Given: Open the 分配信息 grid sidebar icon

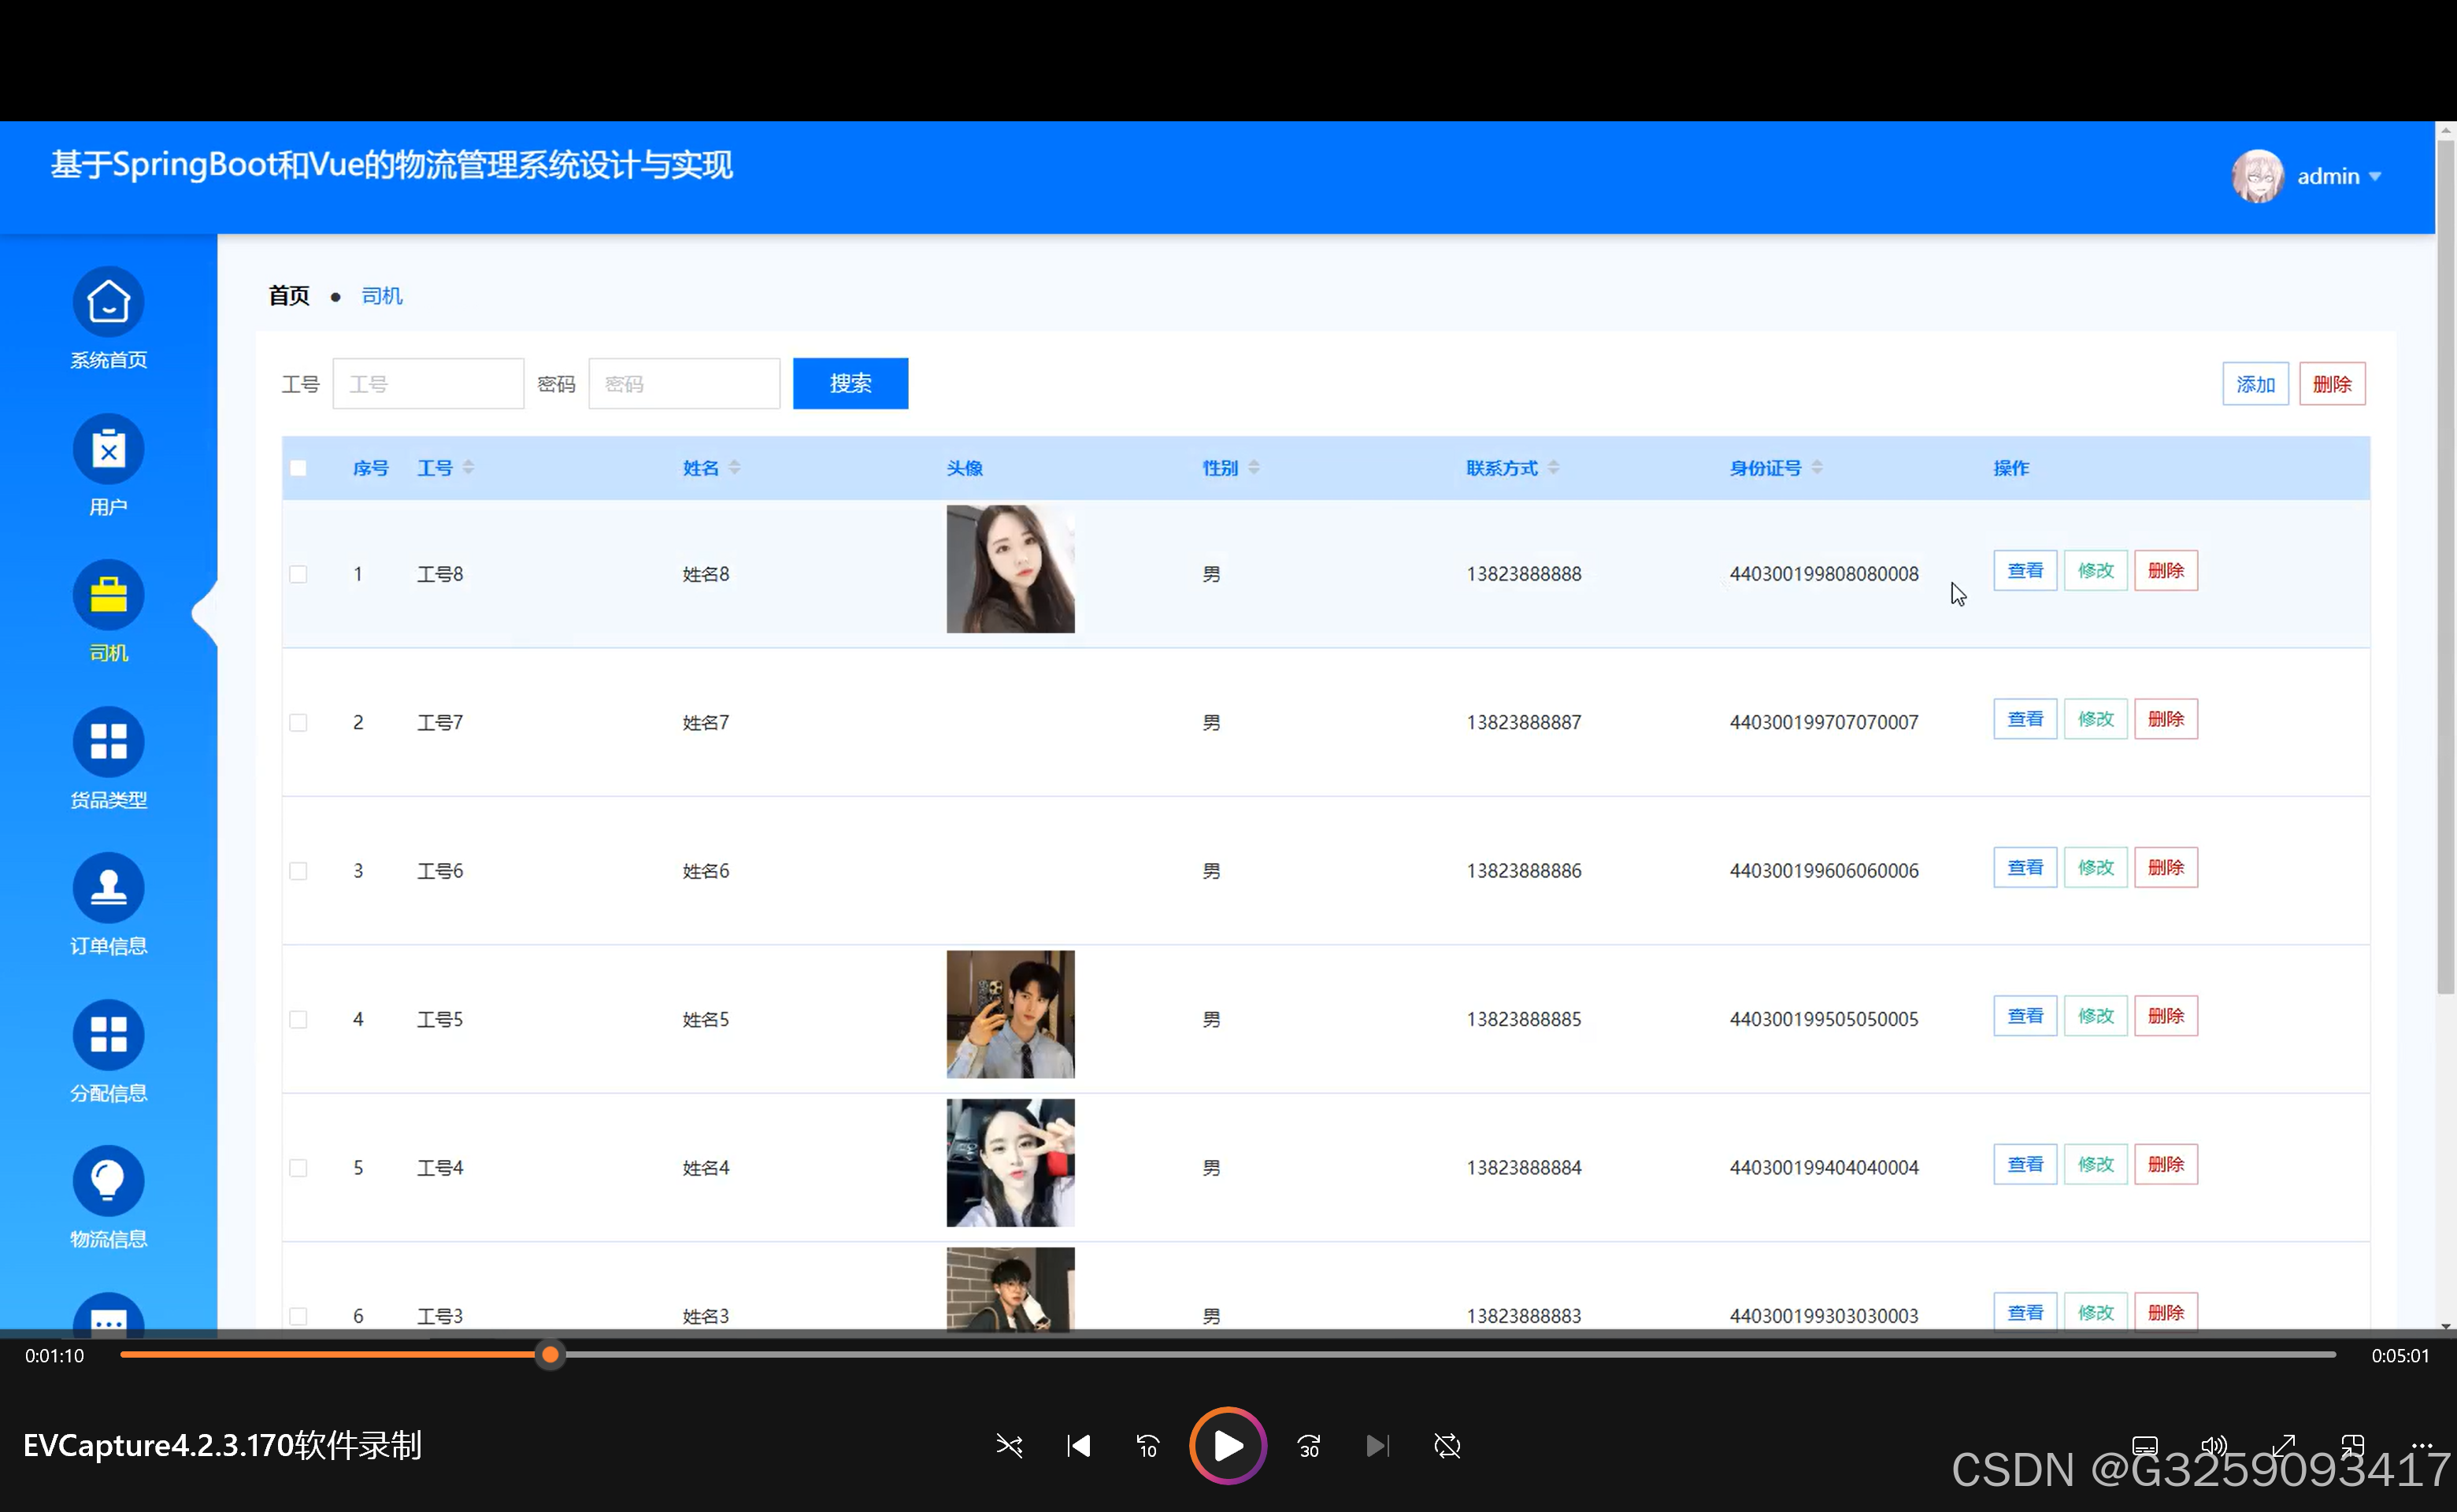Looking at the screenshot, I should 108,1035.
